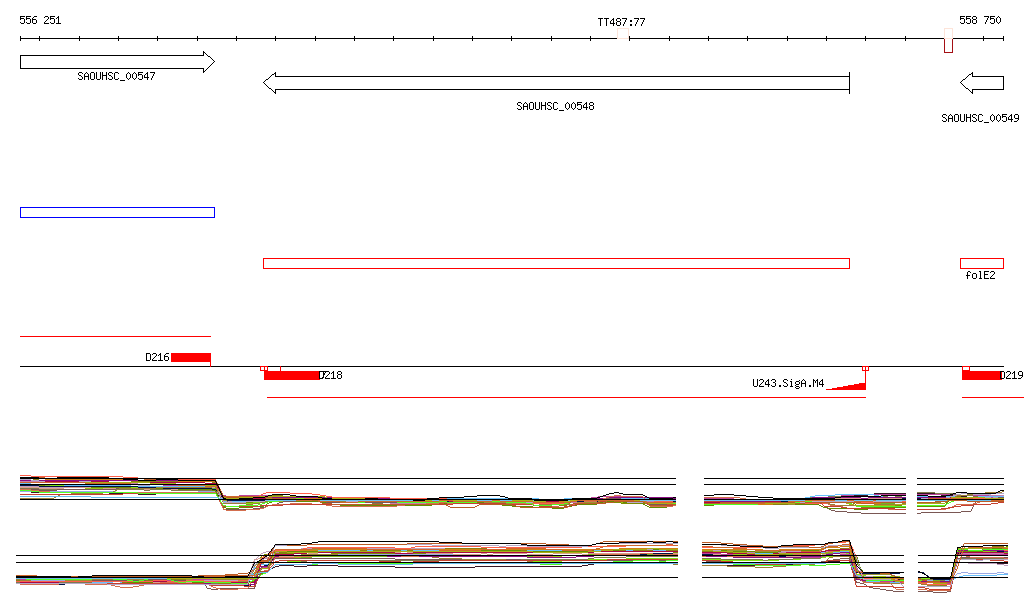Select the long red outlined rectangle
This screenshot has width=1024, height=611.
[x=556, y=264]
